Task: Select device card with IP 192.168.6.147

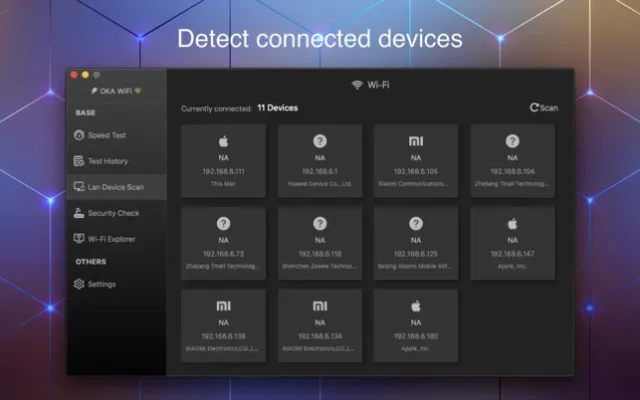Action: tap(512, 243)
